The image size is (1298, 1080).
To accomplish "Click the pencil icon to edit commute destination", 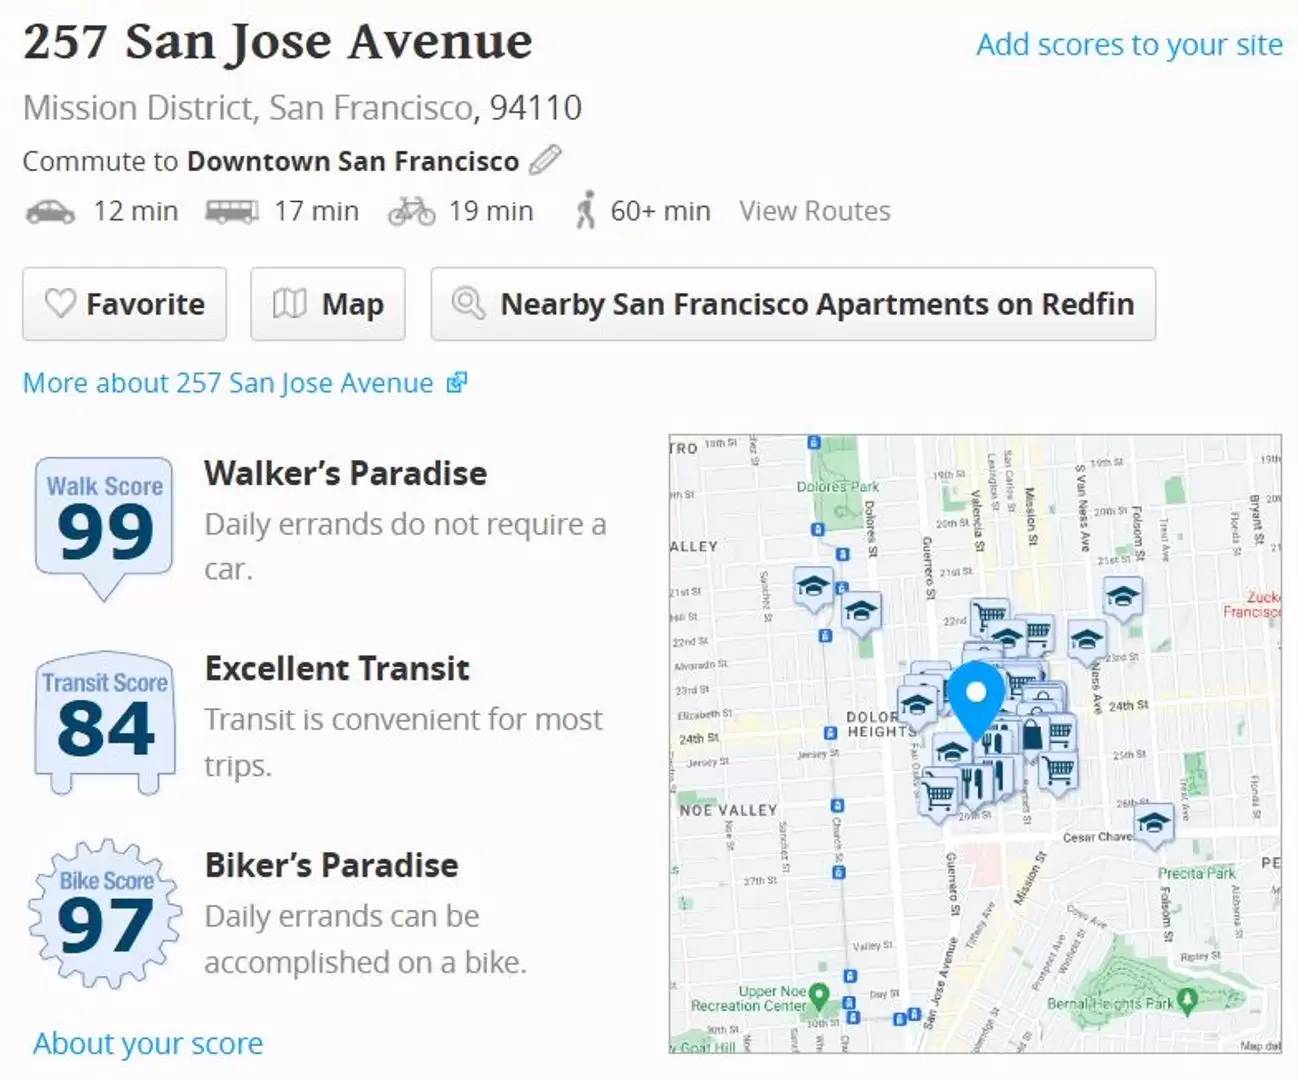I will coord(545,160).
